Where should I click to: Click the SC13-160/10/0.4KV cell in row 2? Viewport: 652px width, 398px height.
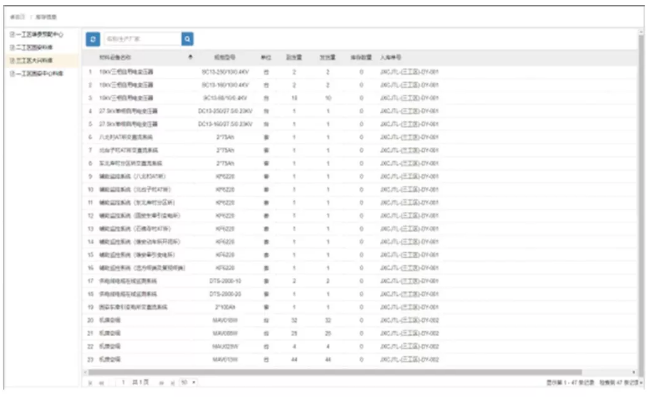[225, 85]
